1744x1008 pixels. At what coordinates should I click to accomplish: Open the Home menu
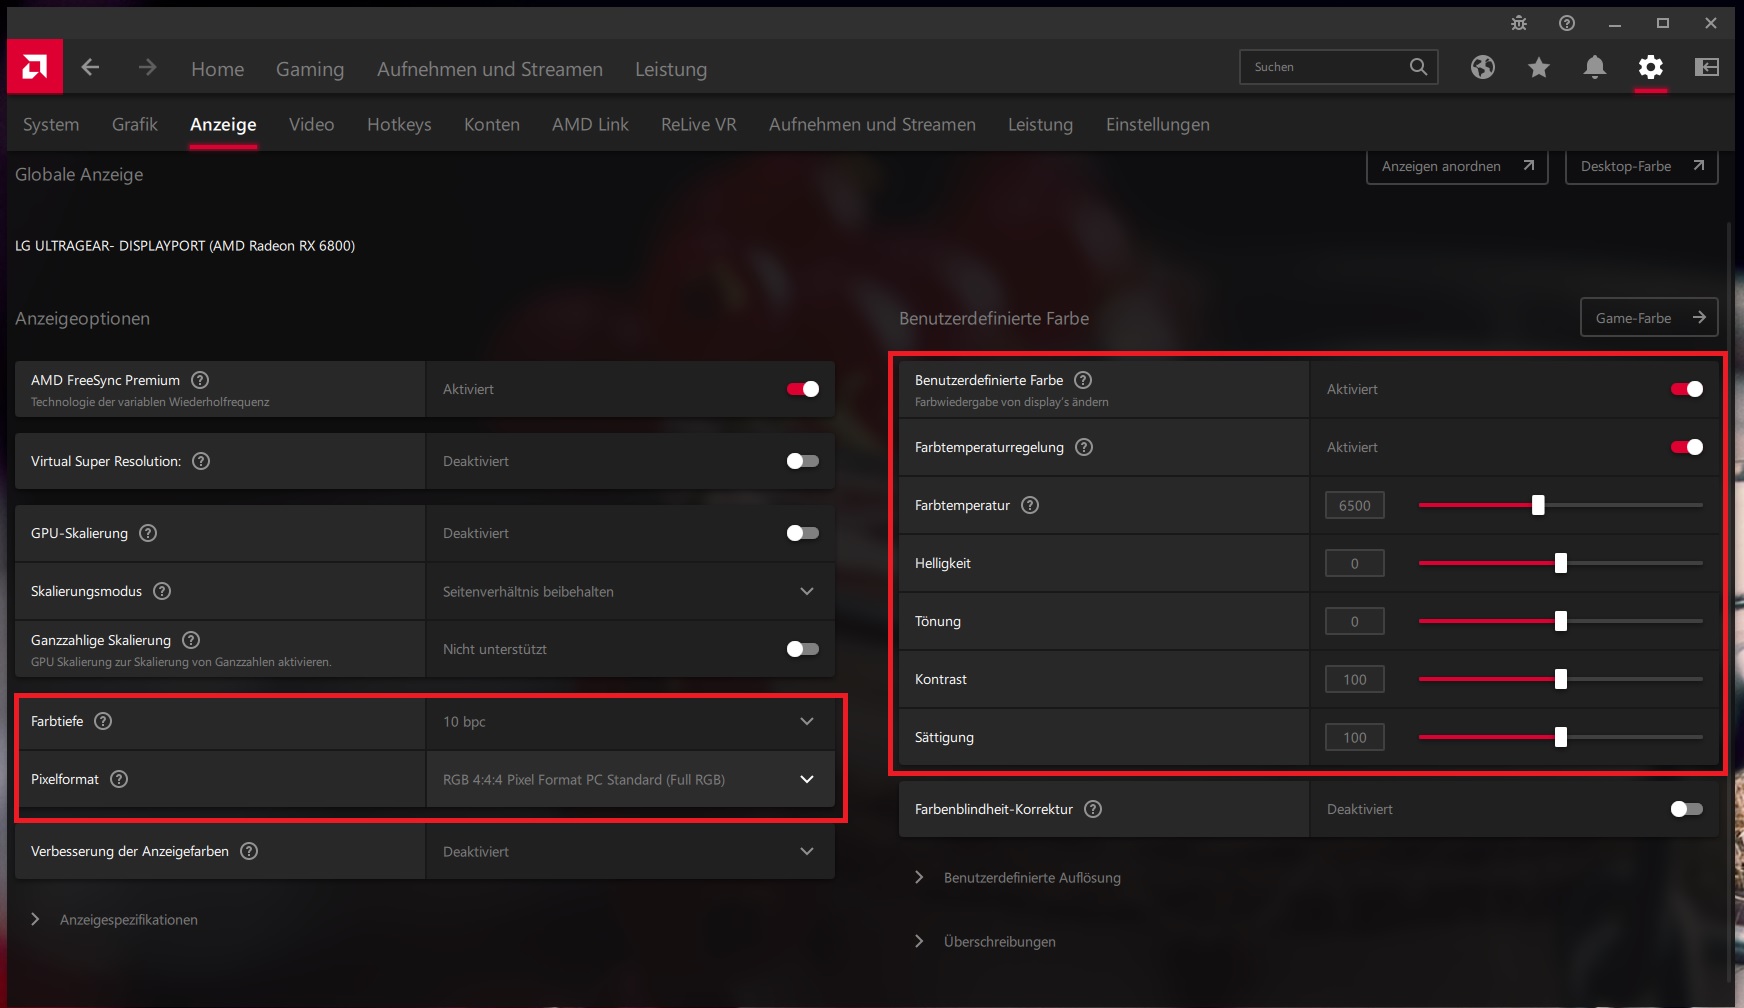[x=218, y=69]
